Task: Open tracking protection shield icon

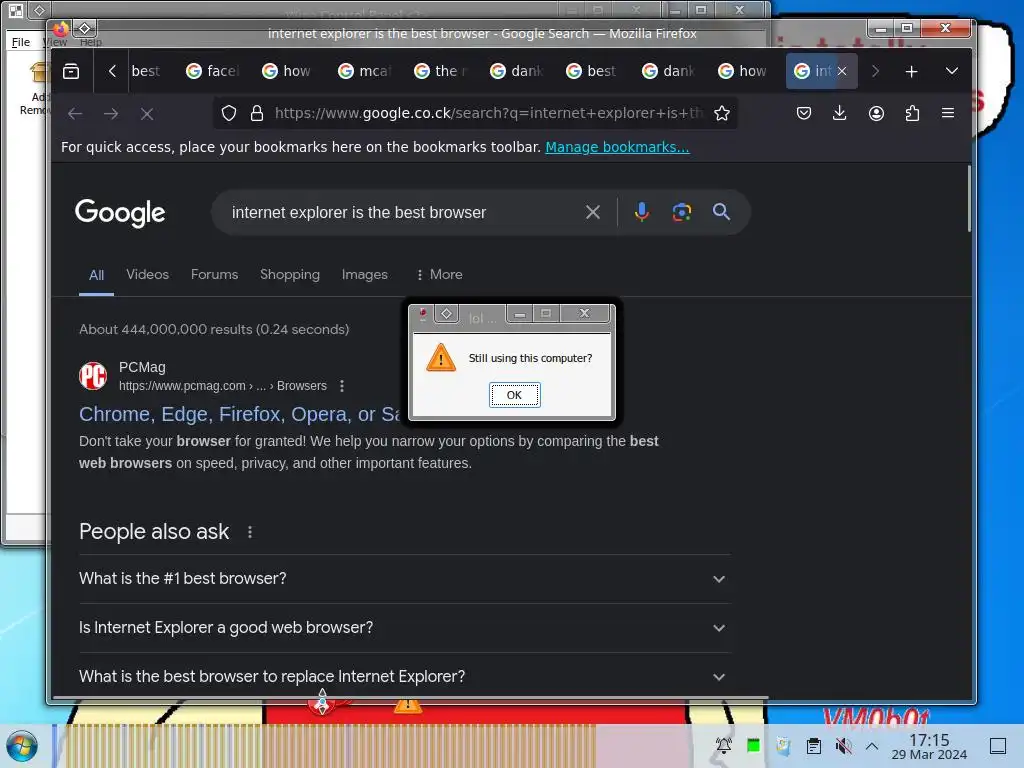Action: tap(229, 113)
